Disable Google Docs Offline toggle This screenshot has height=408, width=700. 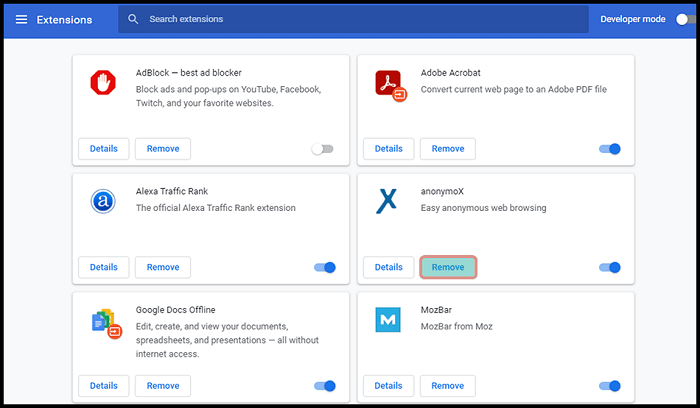[x=325, y=386]
